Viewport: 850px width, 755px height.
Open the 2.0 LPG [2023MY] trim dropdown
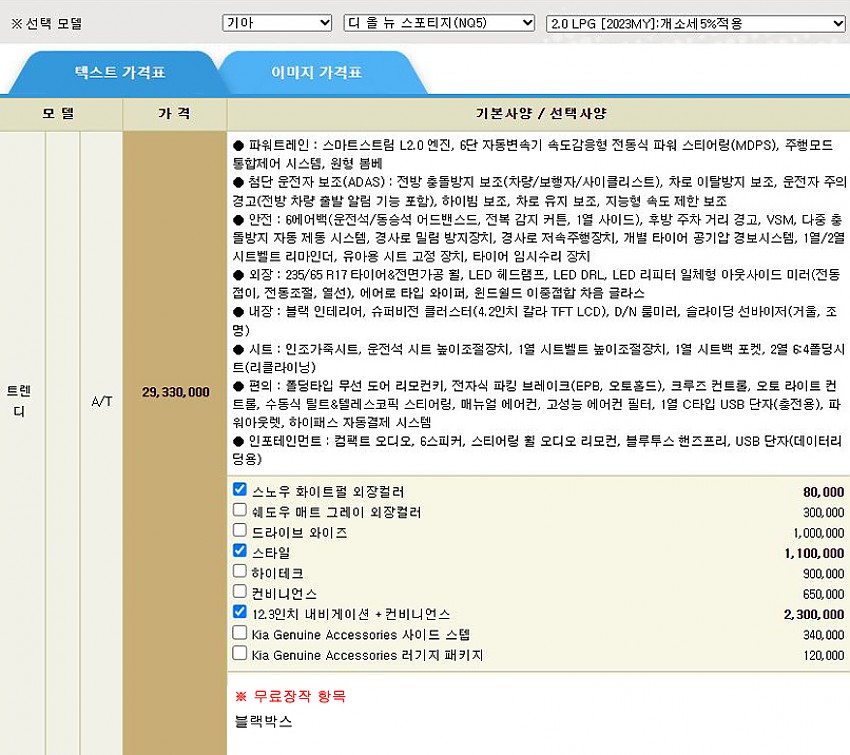[x=696, y=22]
